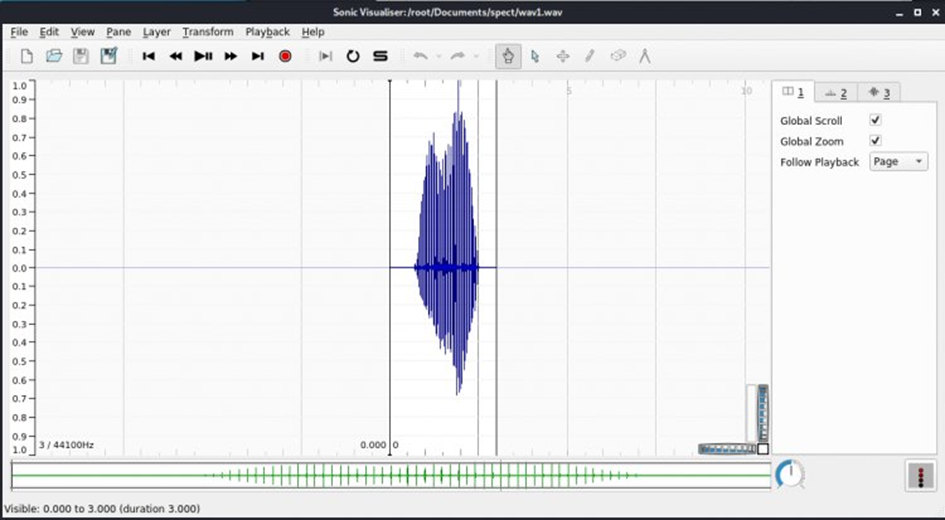This screenshot has height=520, width=945.
Task: Open the Undo history dropdown arrow
Action: pos(439,57)
